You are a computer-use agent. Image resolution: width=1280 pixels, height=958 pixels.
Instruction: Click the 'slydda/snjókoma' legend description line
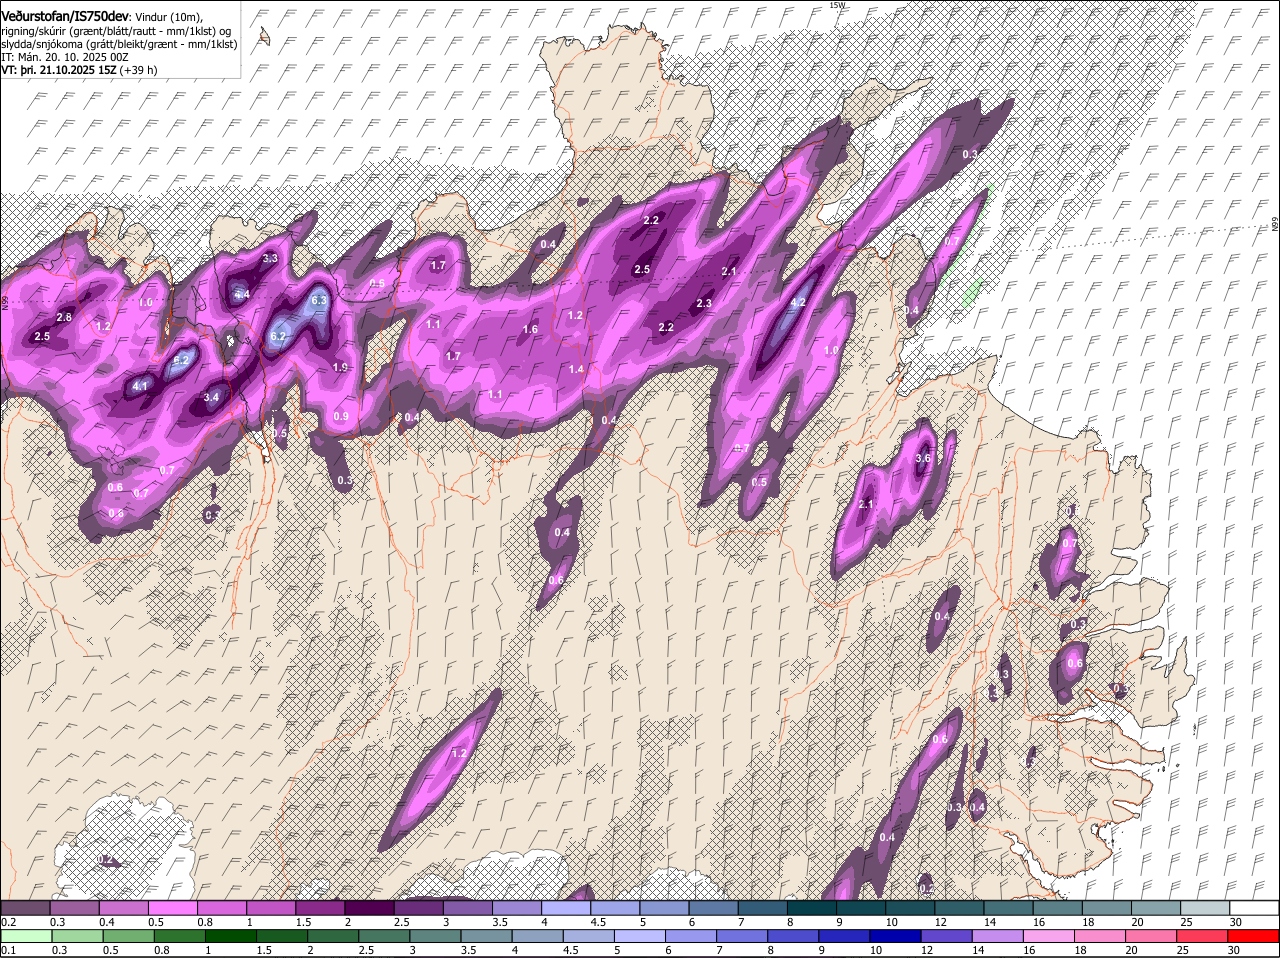(x=119, y=44)
